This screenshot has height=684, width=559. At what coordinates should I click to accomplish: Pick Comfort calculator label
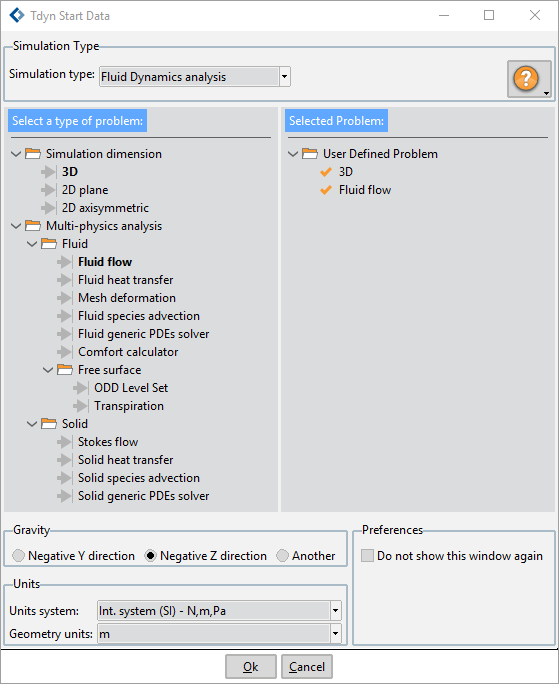[x=128, y=352]
